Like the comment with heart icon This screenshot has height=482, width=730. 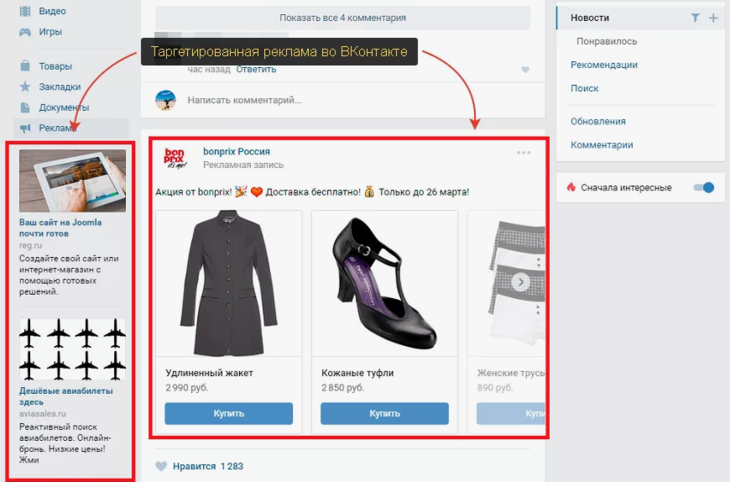coord(526,69)
